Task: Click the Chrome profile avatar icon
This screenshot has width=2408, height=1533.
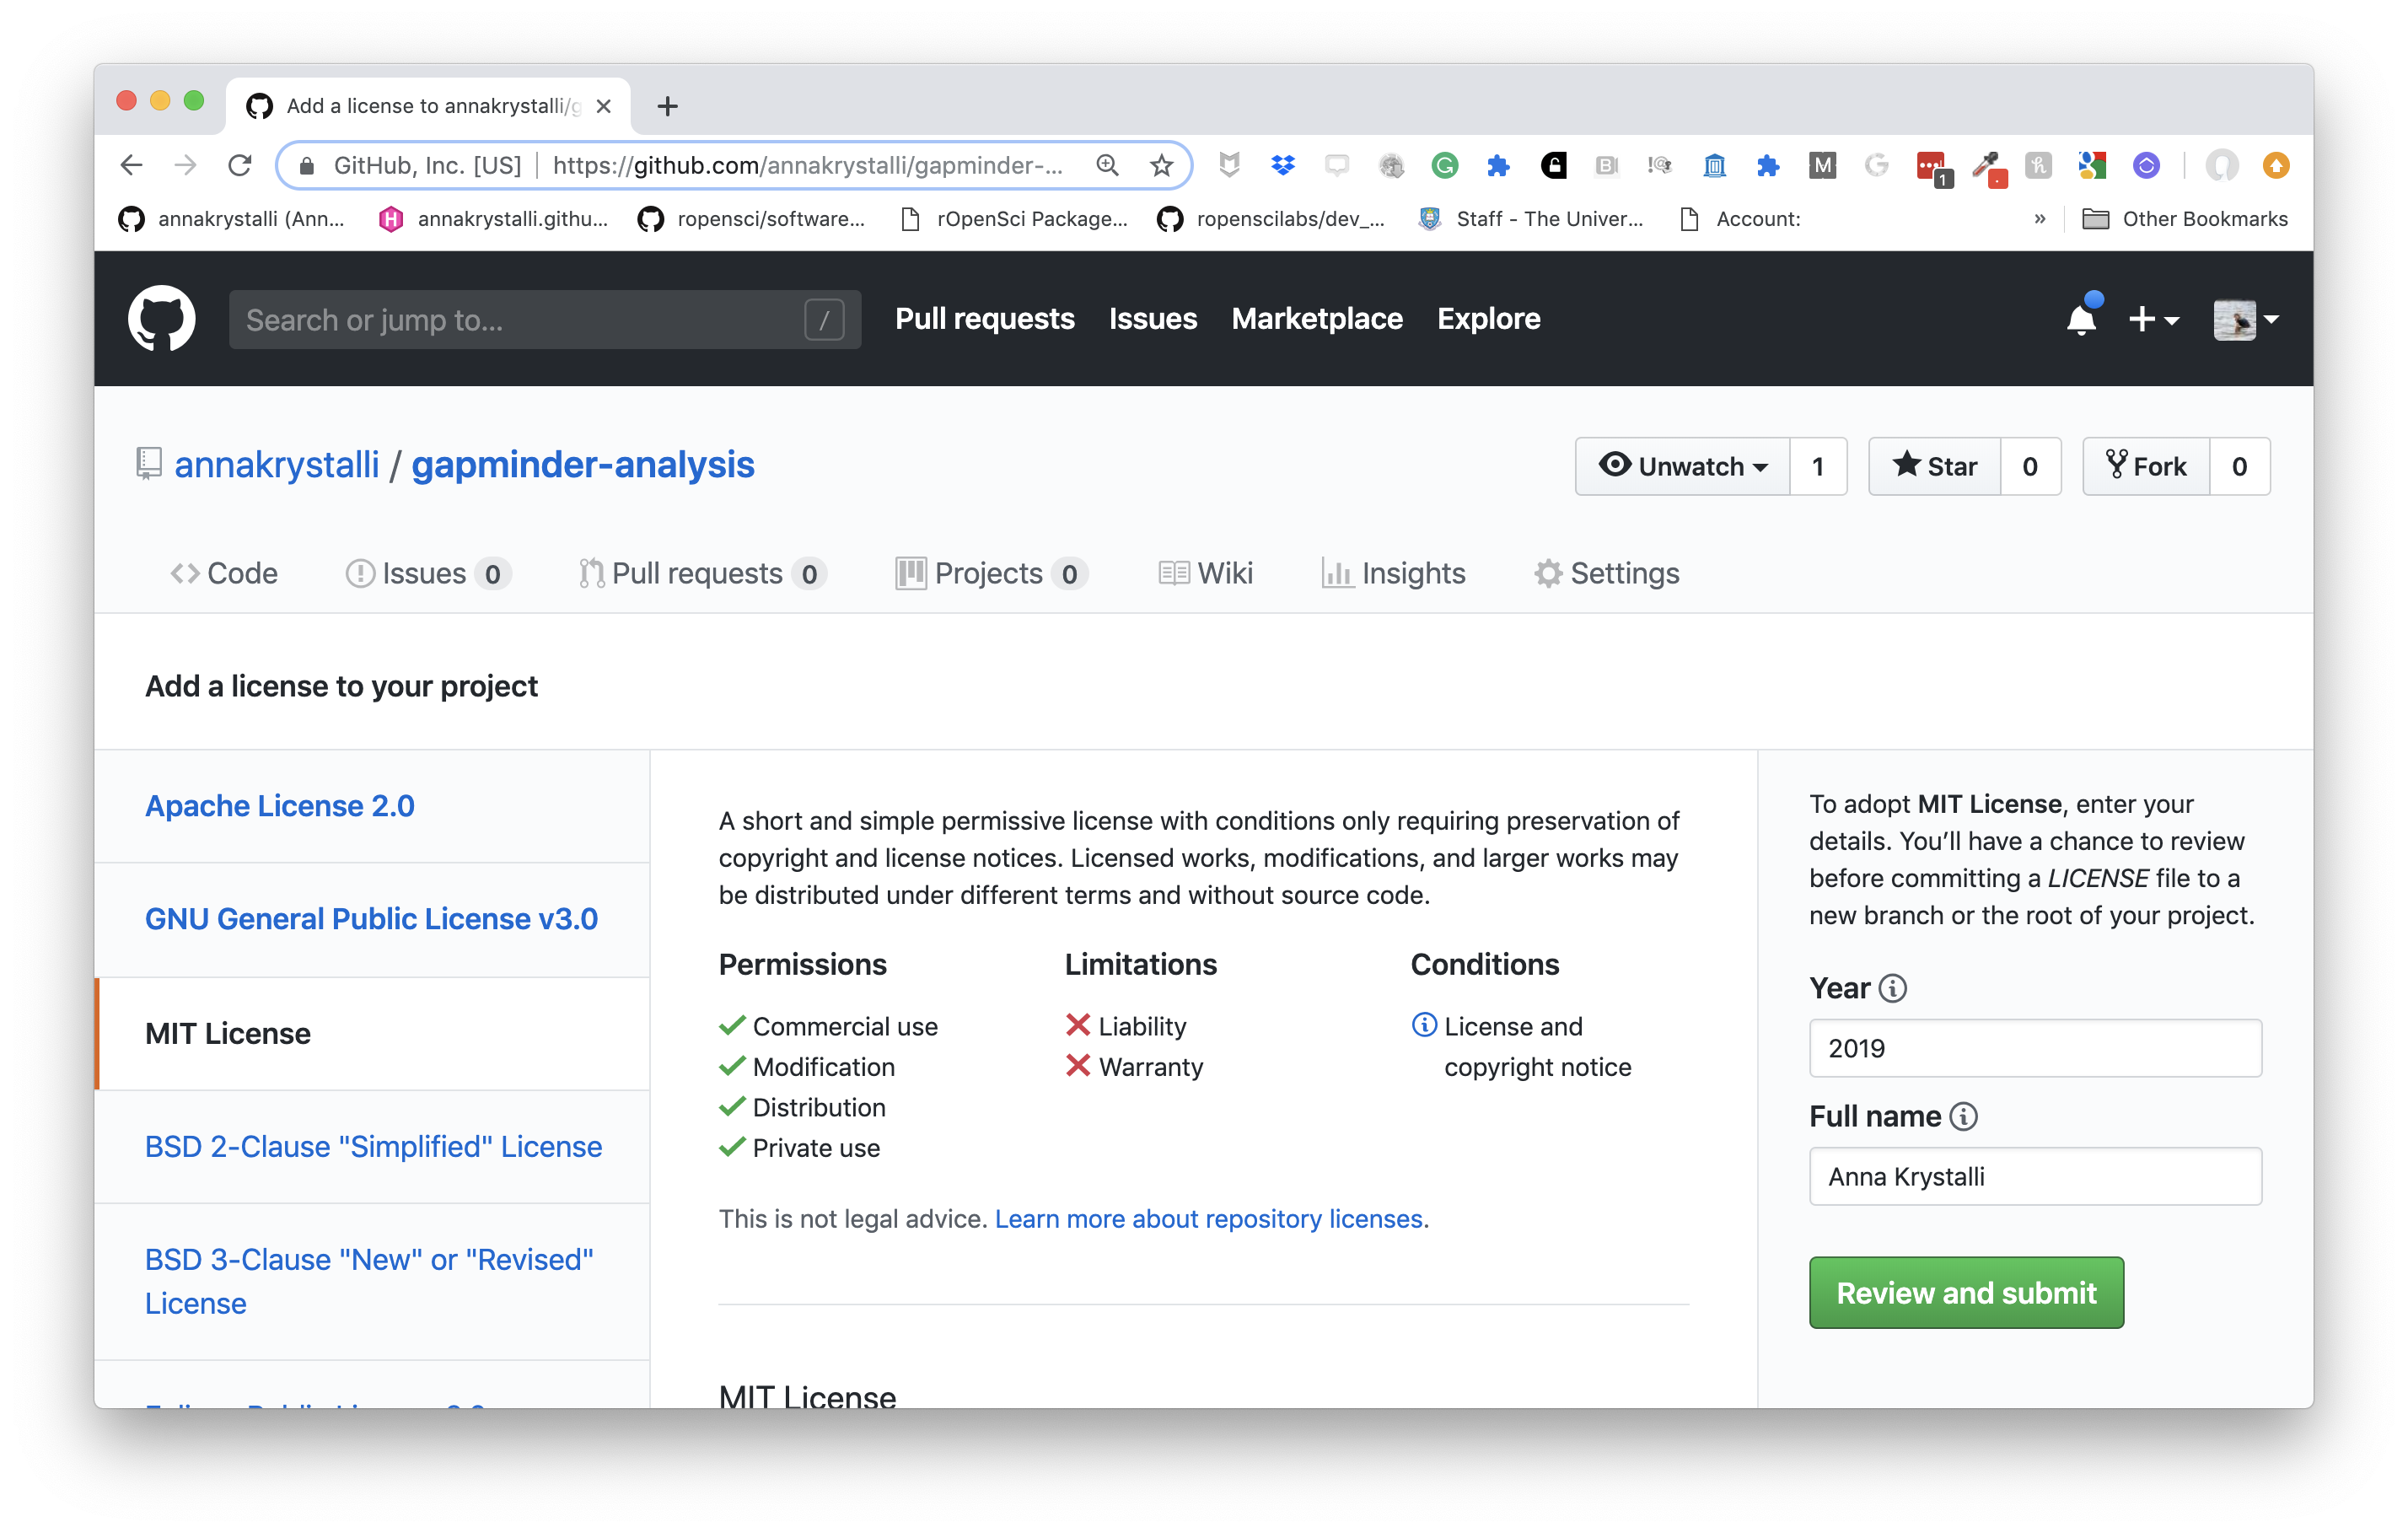Action: 2221,165
